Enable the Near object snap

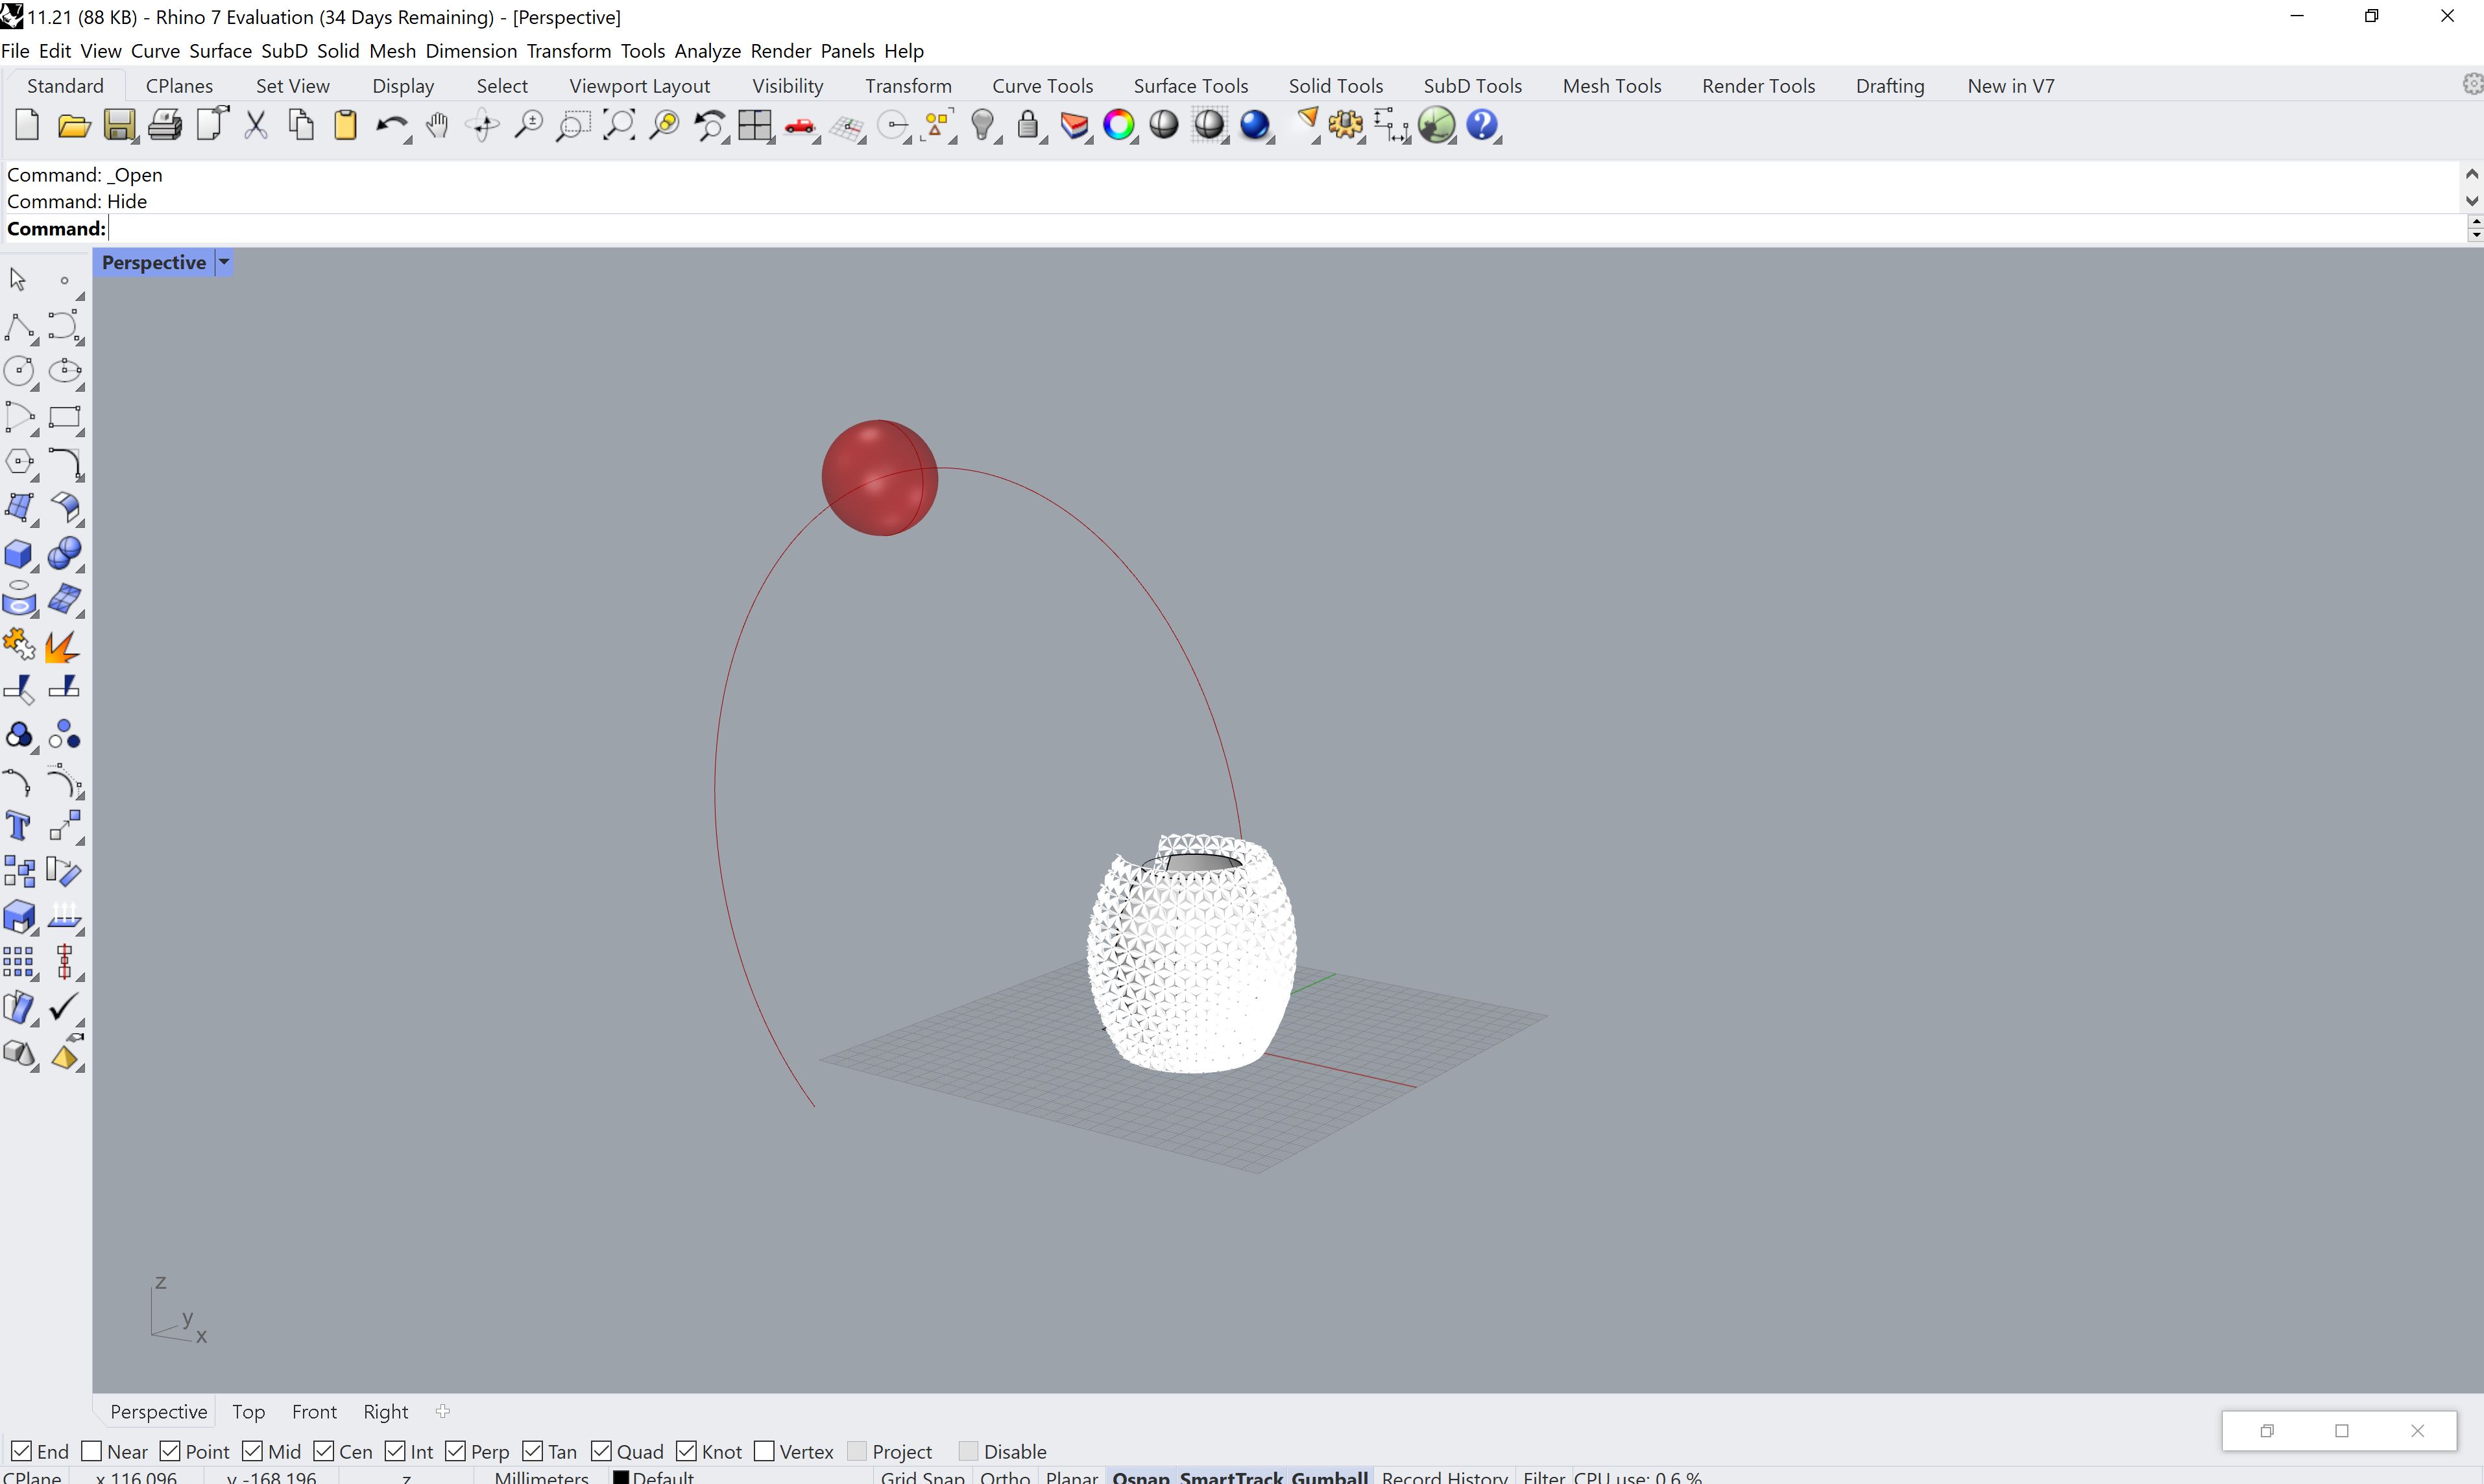92,1451
